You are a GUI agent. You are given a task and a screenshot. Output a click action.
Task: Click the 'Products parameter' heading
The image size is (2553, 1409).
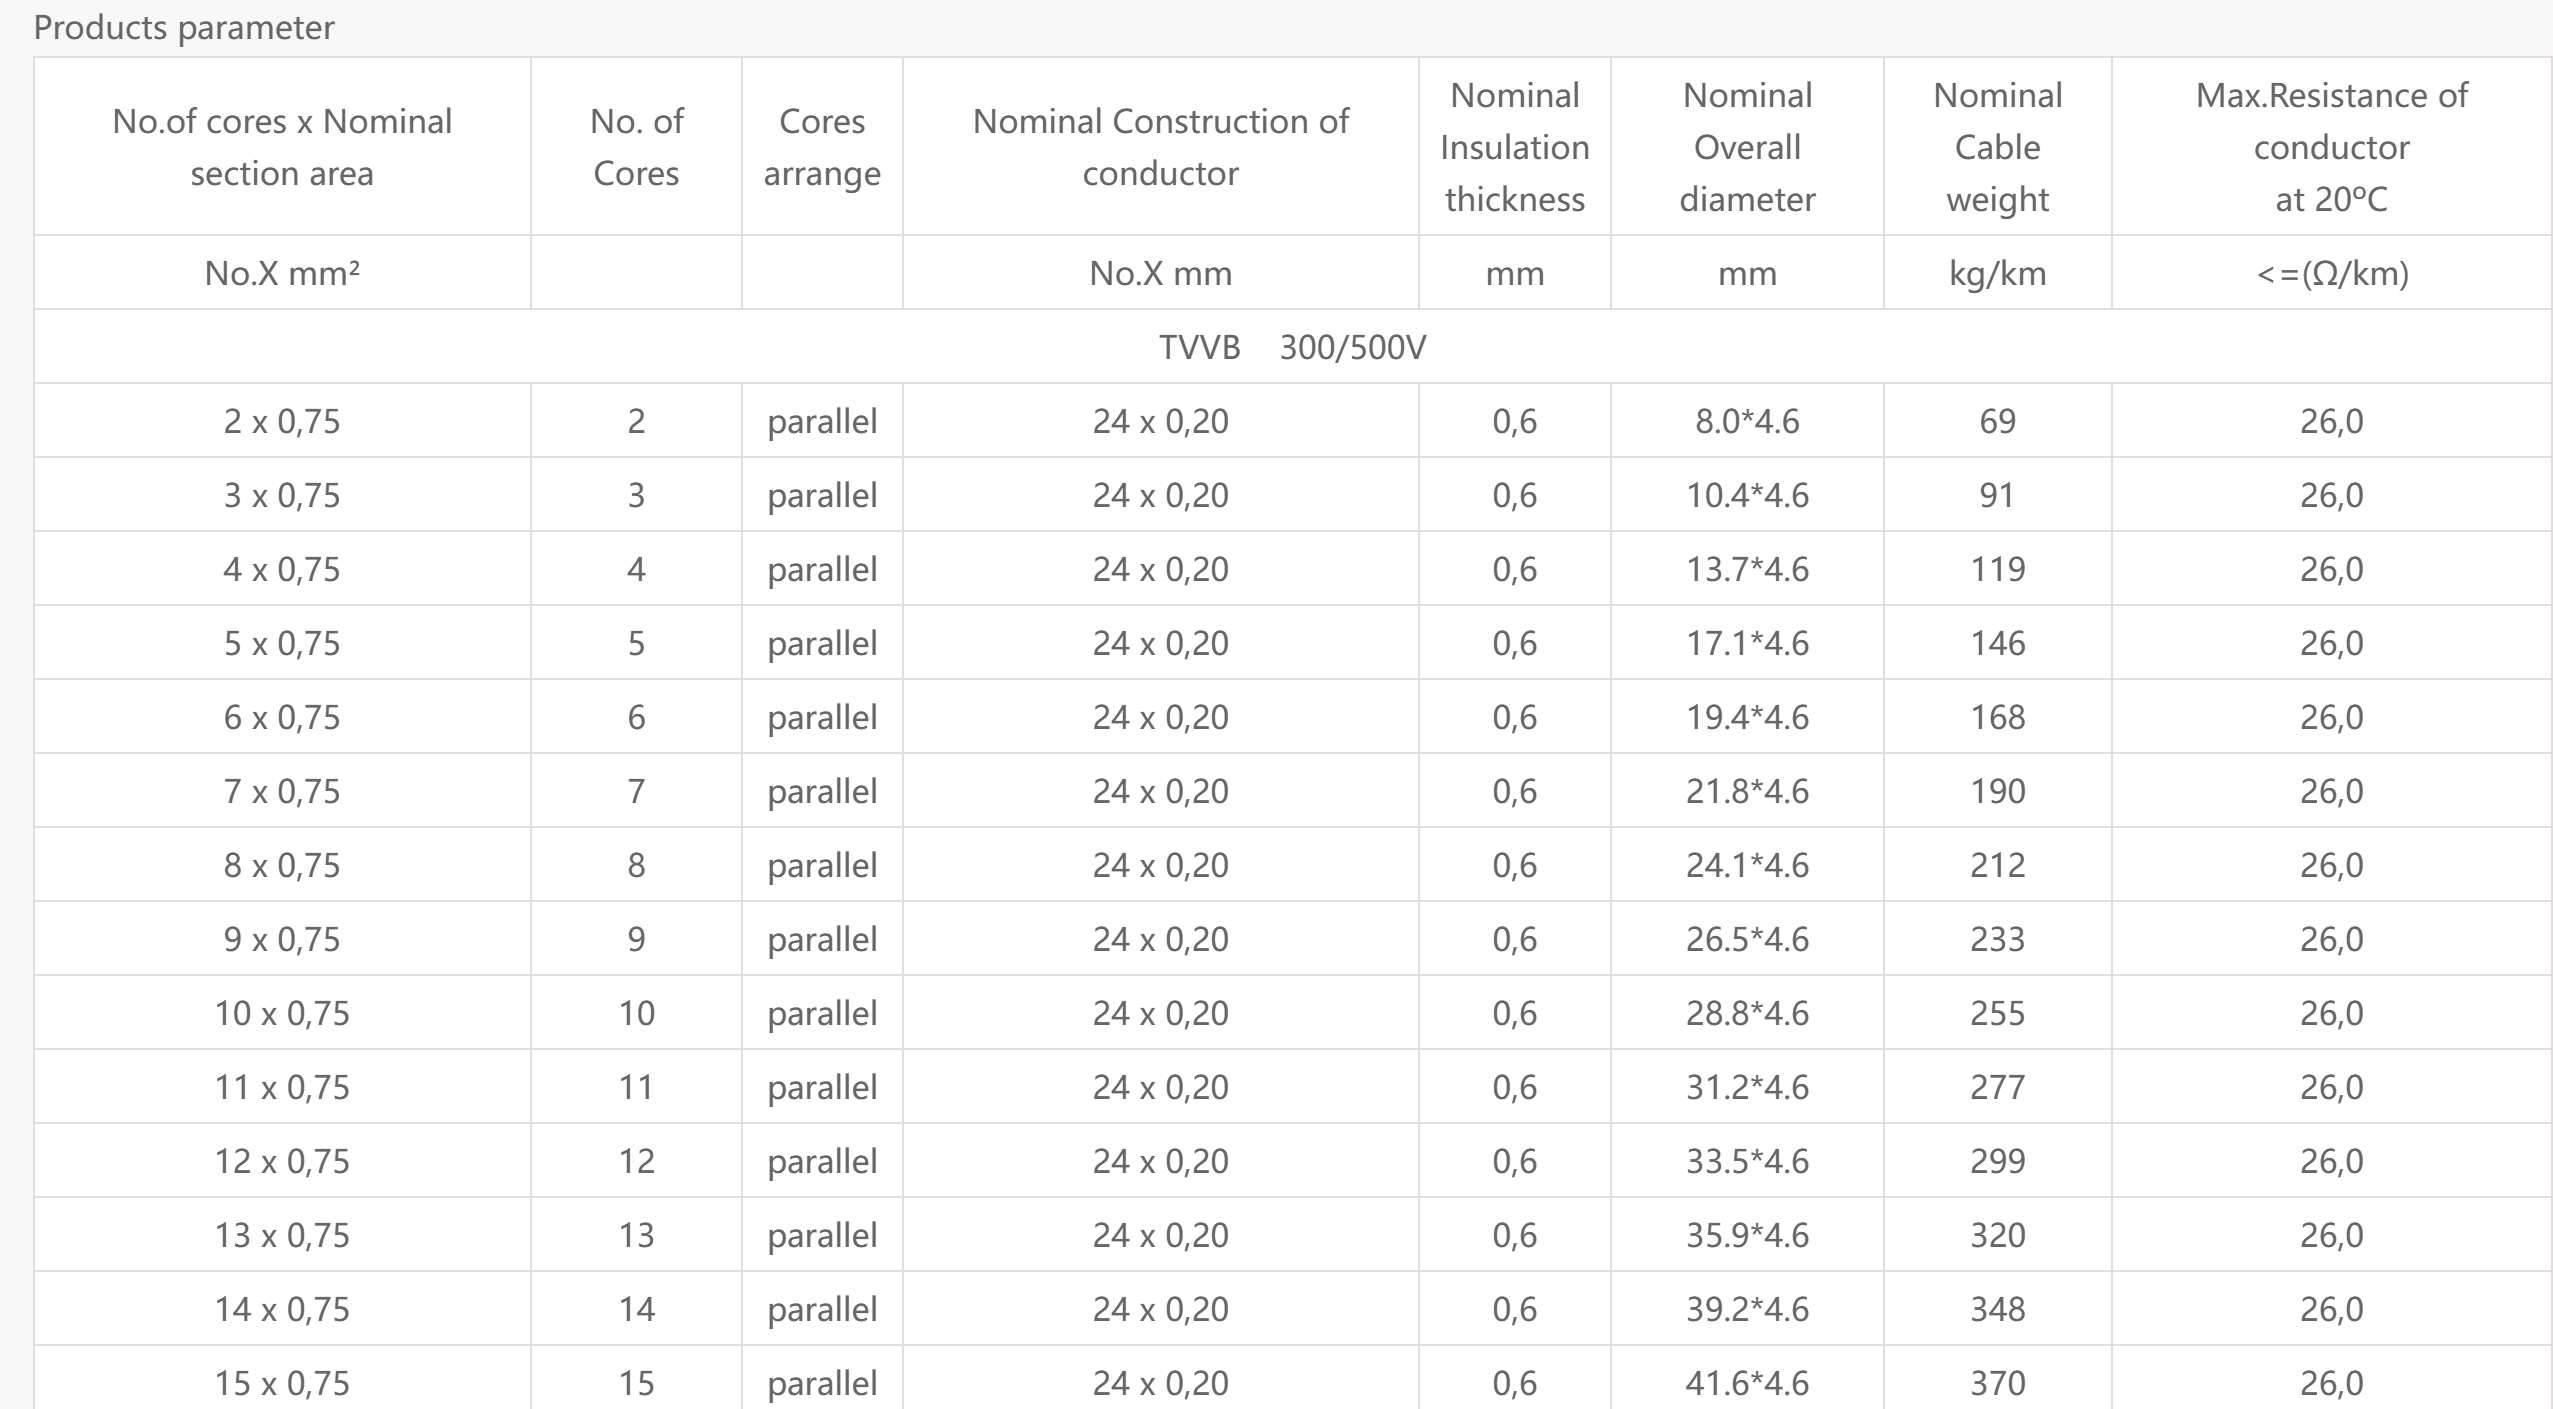tap(184, 27)
